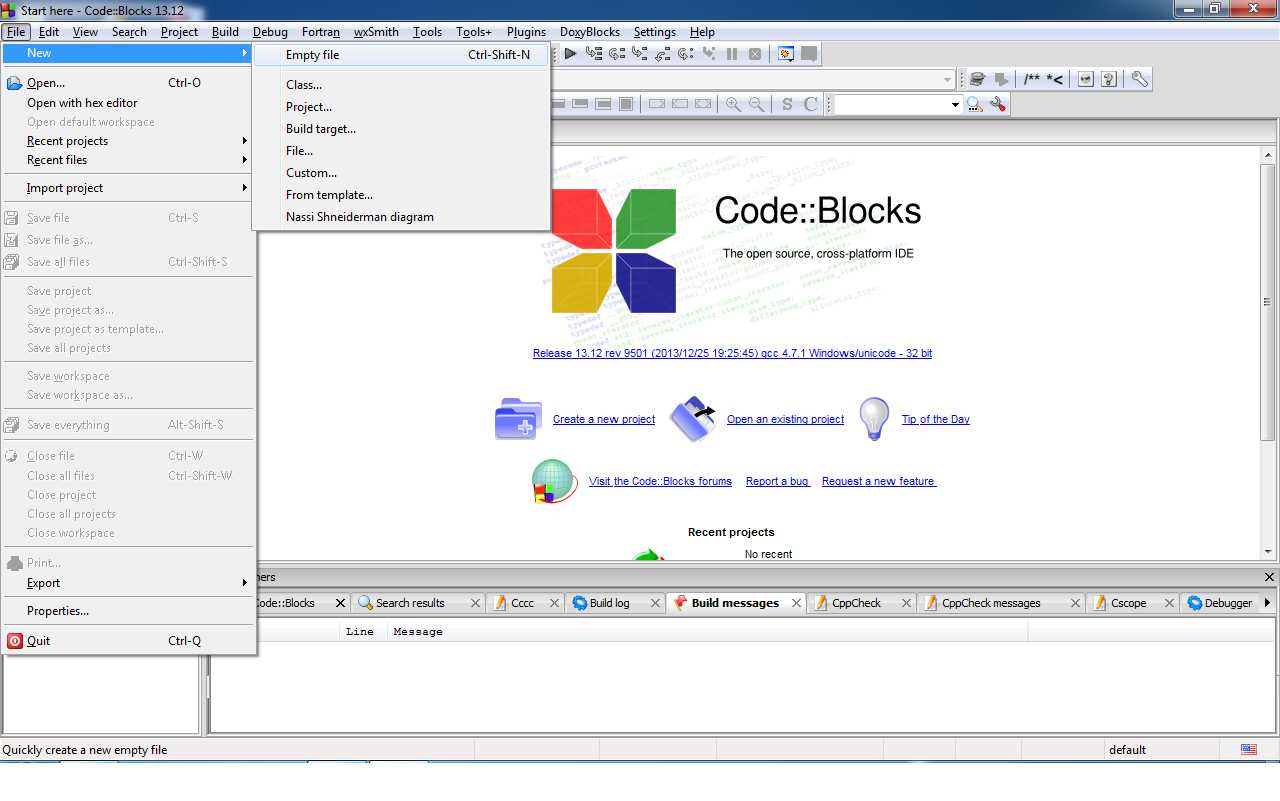Expand the Recent projects submenu
The image size is (1280, 801).
coord(128,141)
